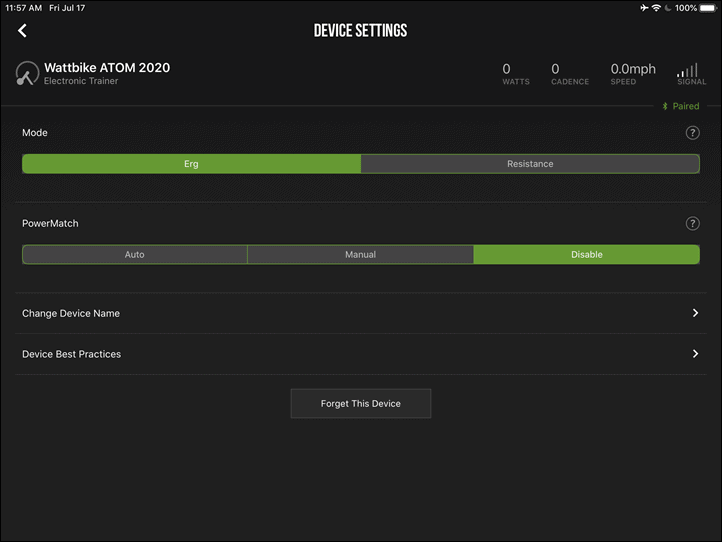Screen dimensions: 722x542
Task: Tap the Mode section label
Action: pos(35,133)
